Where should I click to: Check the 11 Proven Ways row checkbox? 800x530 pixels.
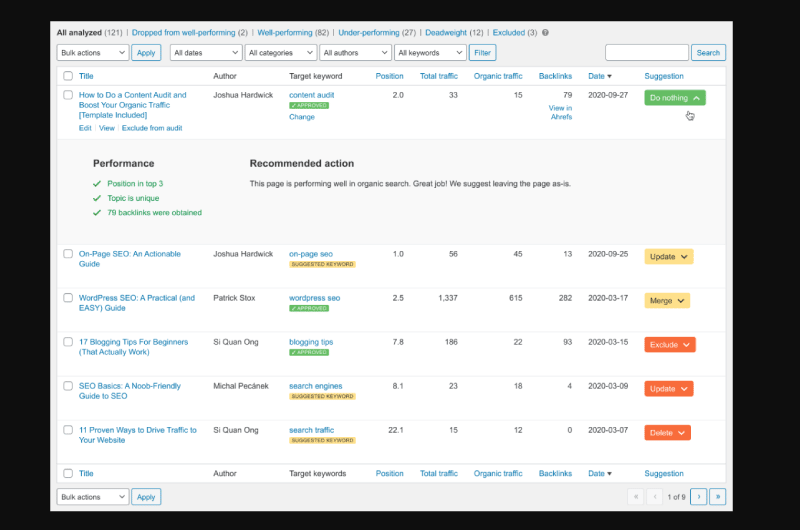68,430
